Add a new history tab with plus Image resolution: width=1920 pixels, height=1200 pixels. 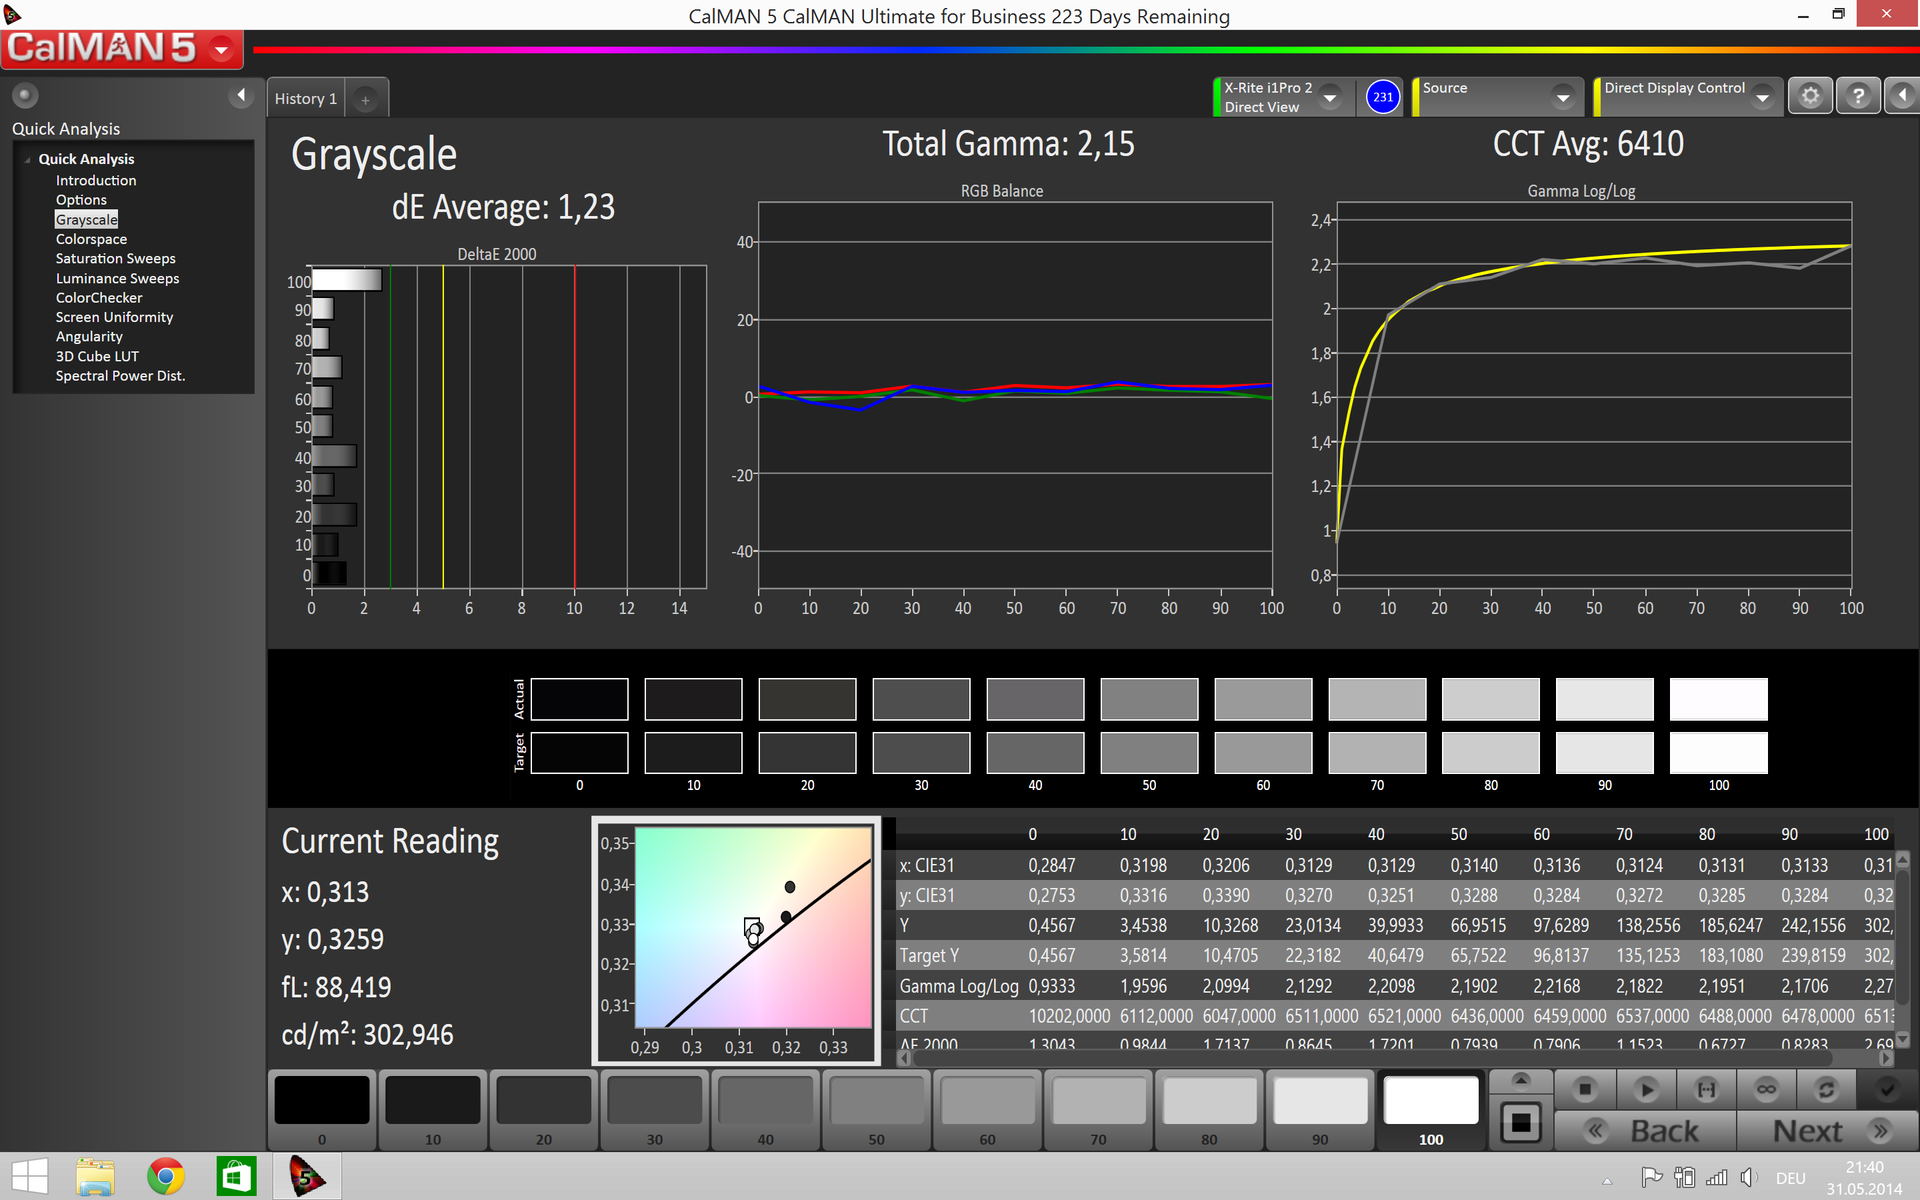366,99
